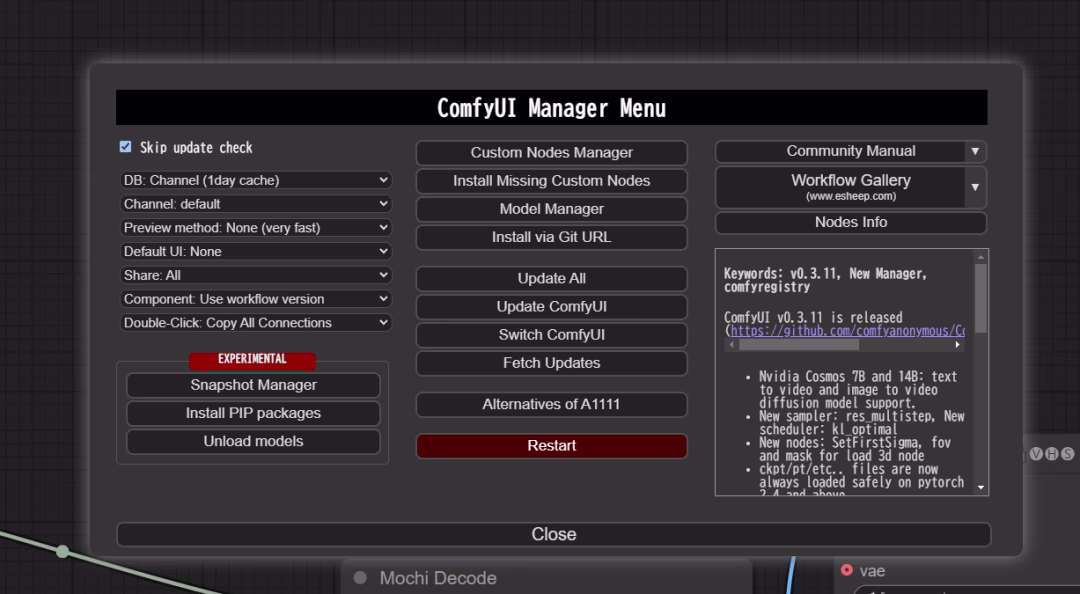Click the H badge icon behind dialog
1080x594 pixels.
[1052, 453]
